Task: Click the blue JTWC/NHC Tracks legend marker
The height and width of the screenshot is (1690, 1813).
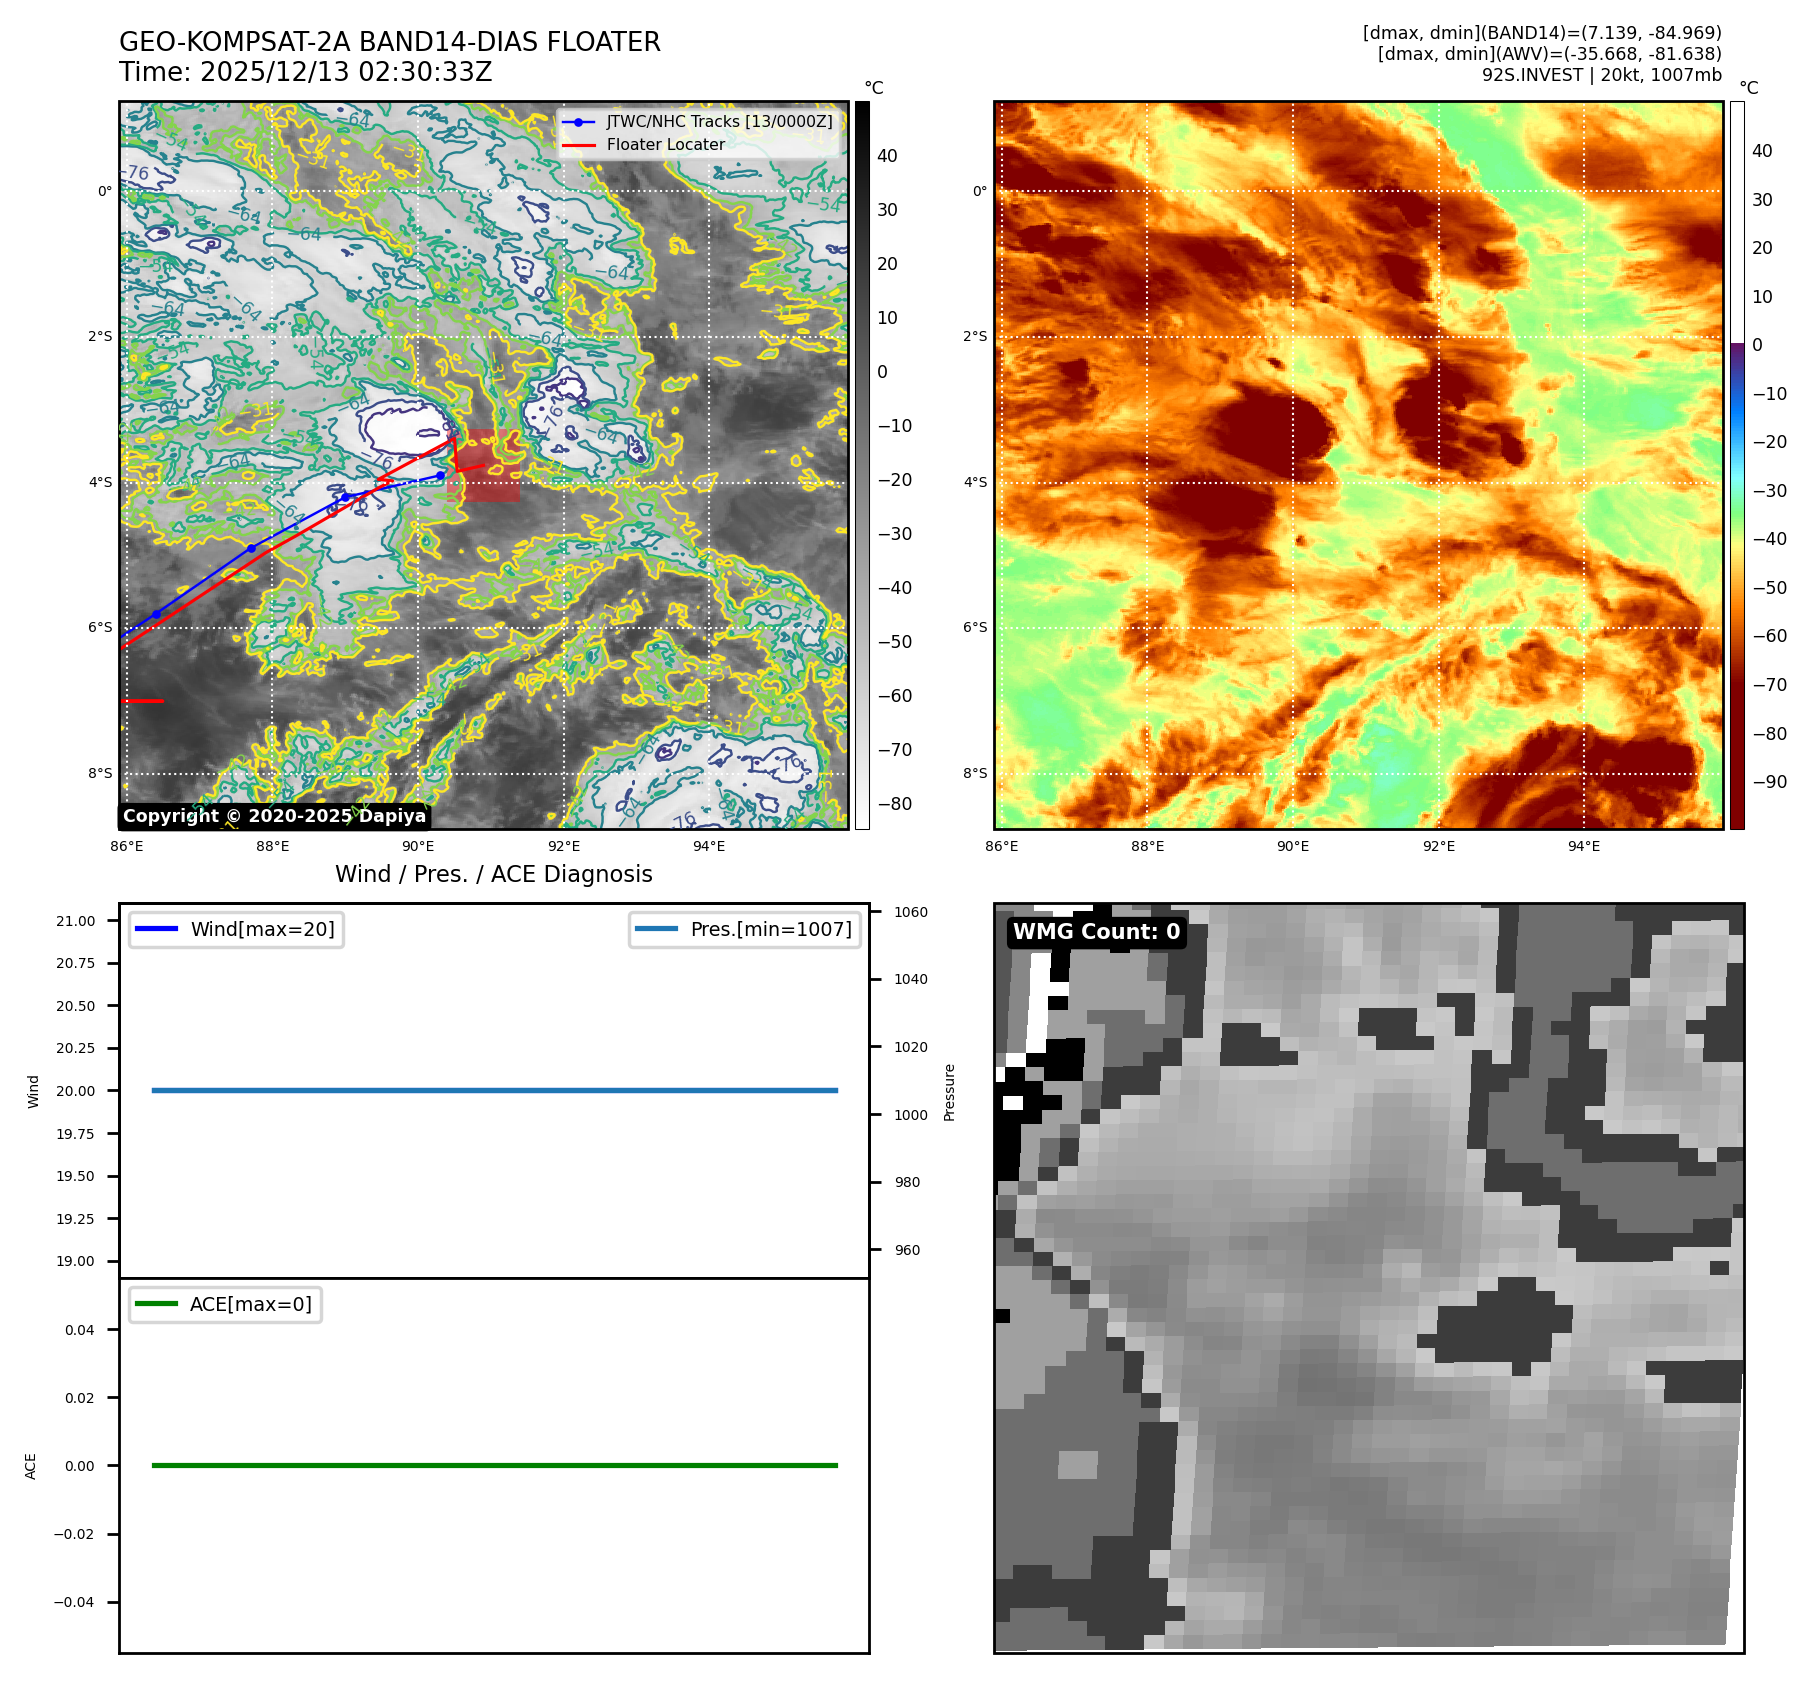Action: tap(578, 122)
